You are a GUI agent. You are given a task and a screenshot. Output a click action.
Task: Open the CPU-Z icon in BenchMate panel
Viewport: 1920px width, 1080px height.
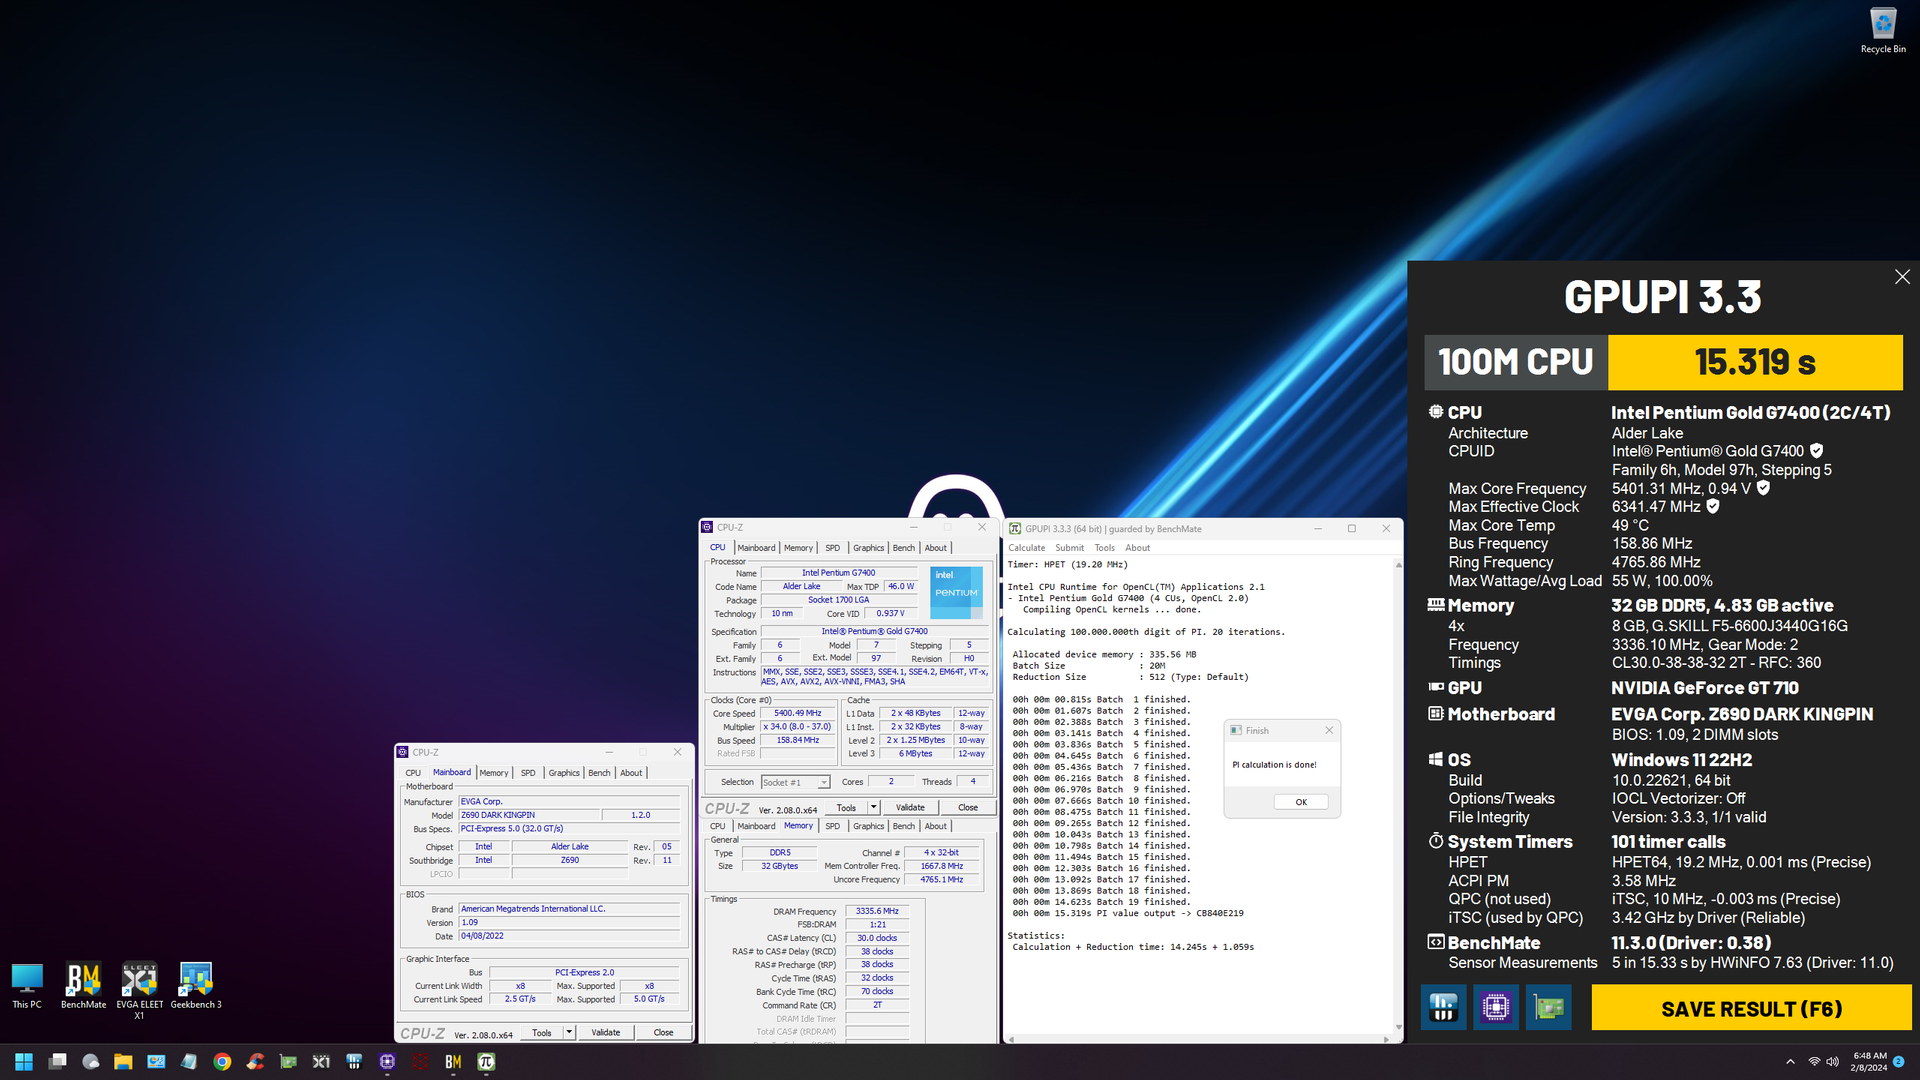pyautogui.click(x=1496, y=1007)
